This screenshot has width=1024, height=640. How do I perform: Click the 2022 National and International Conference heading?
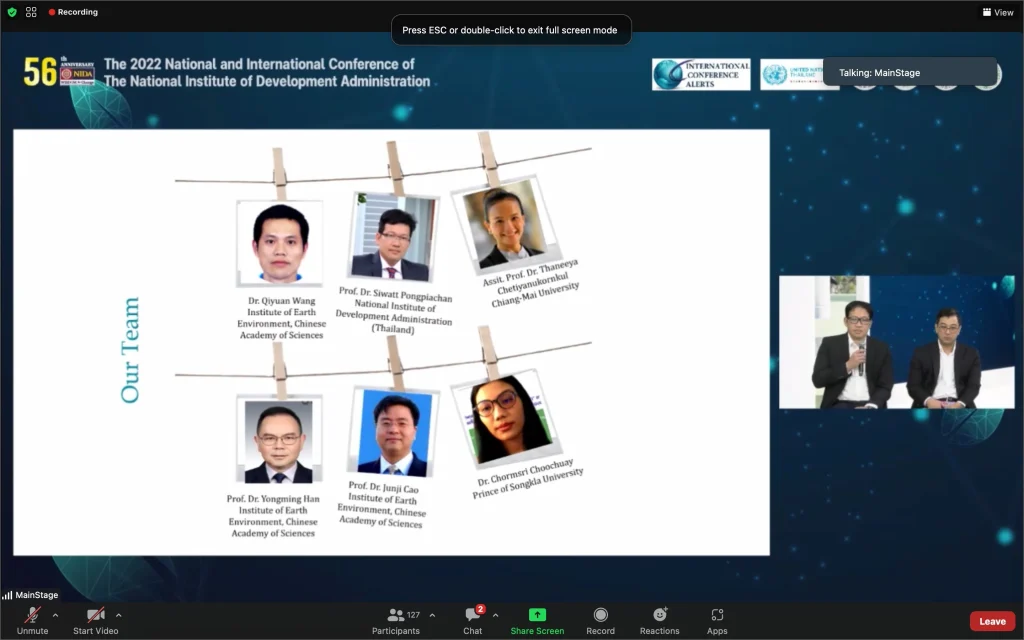[266, 72]
